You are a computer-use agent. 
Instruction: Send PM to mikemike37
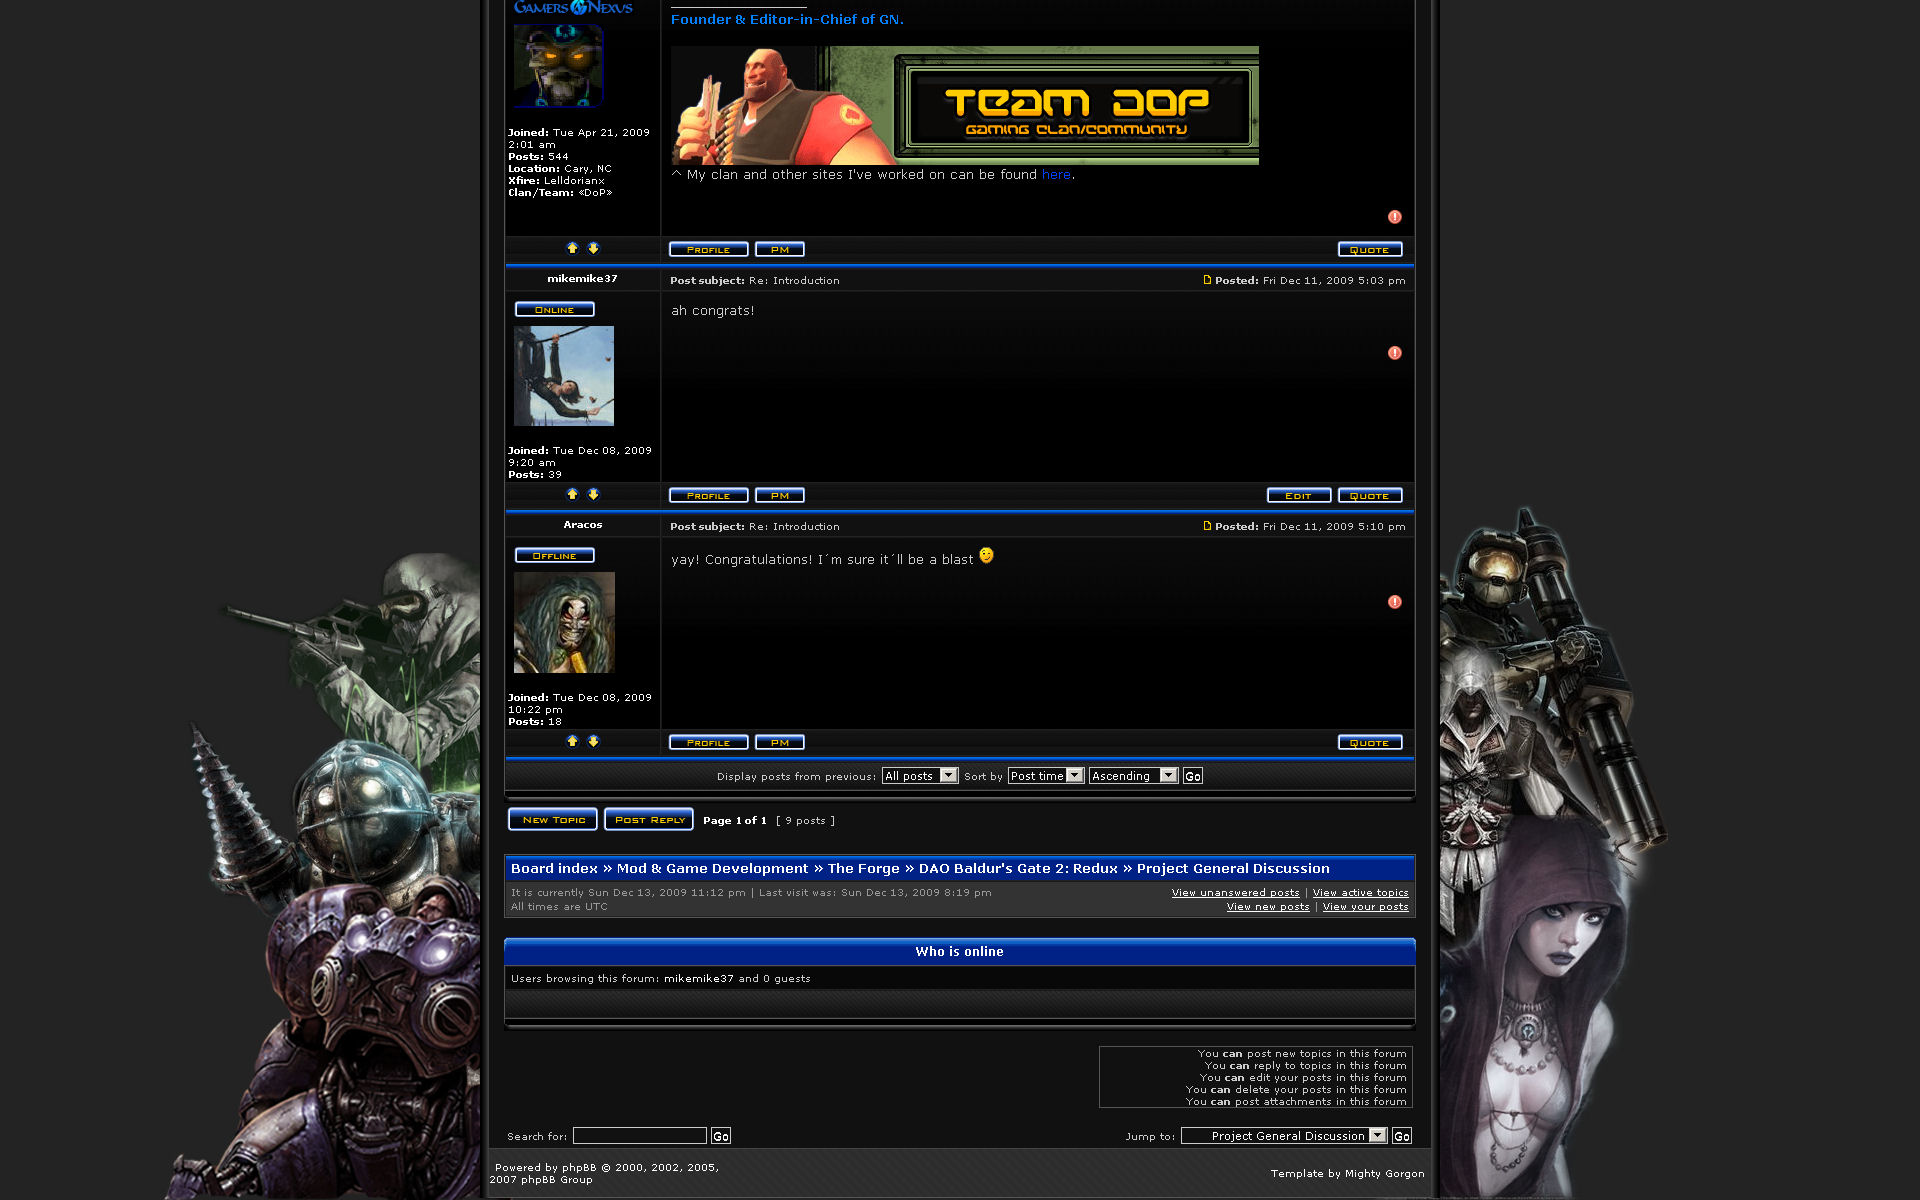point(780,495)
